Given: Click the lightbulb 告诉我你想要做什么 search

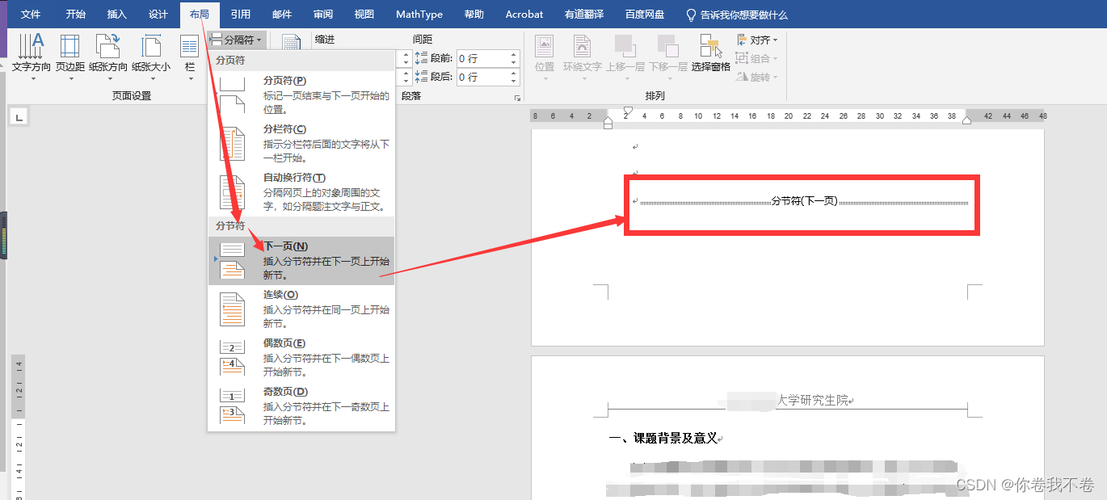Looking at the screenshot, I should (x=737, y=15).
